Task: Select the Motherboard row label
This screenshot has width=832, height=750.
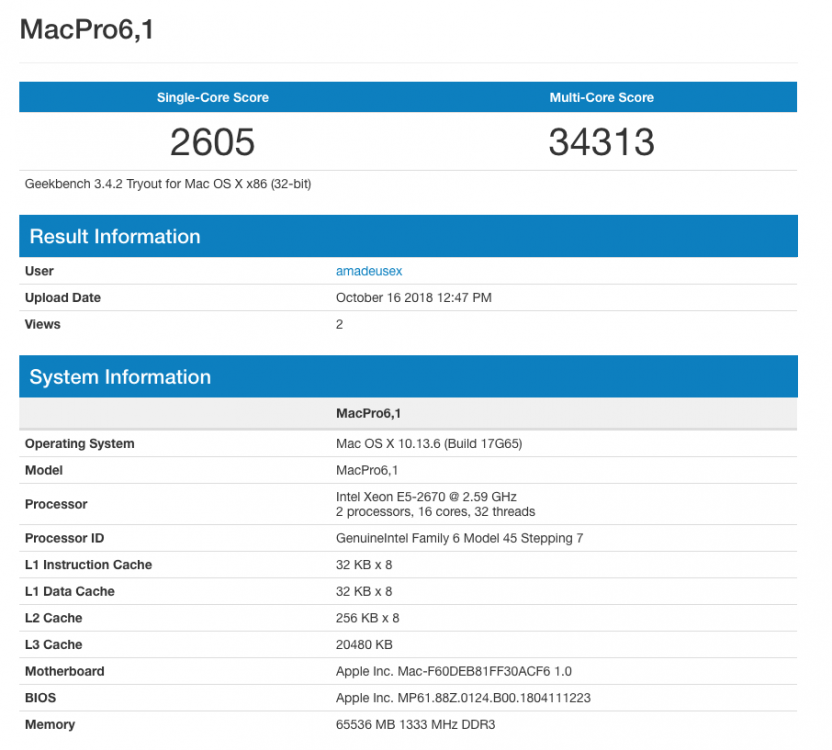Action: [64, 671]
